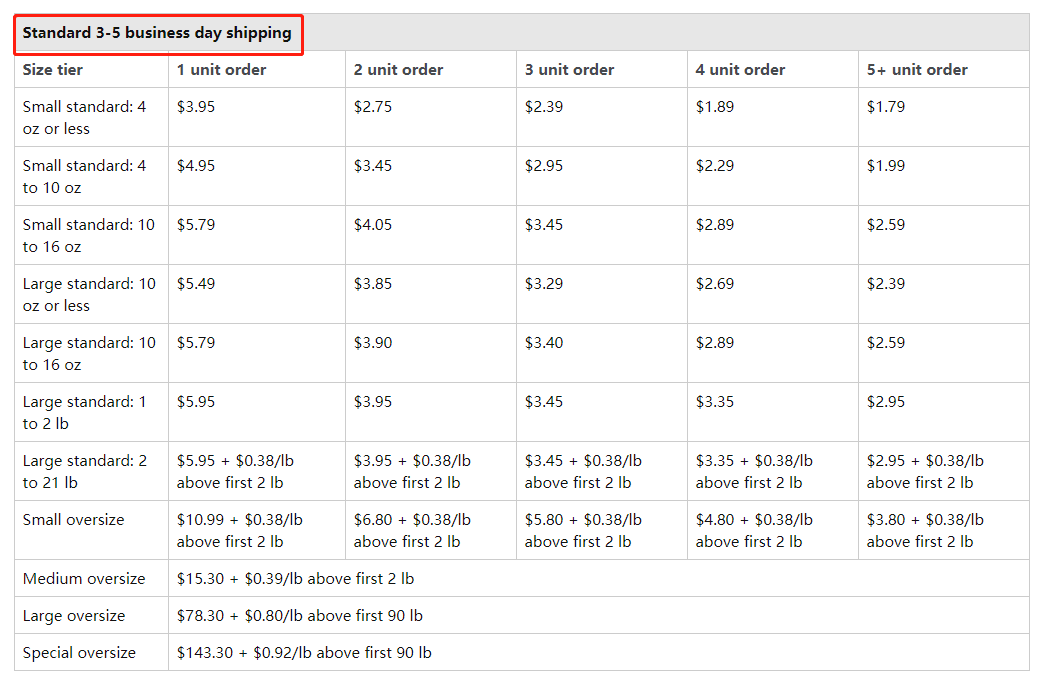Viewport: 1043px width, 682px height.
Task: Click the $1.79 price cell
Action: click(x=886, y=107)
